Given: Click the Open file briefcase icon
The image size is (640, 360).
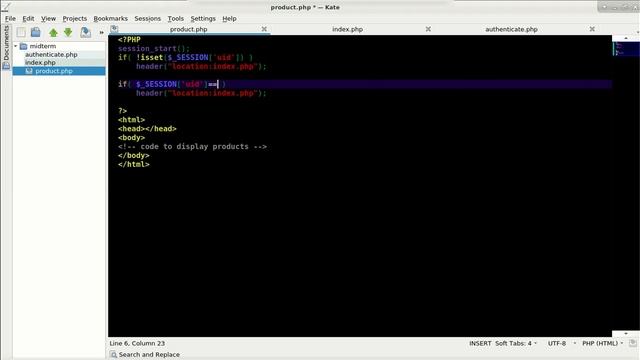Looking at the screenshot, I should (36, 32).
